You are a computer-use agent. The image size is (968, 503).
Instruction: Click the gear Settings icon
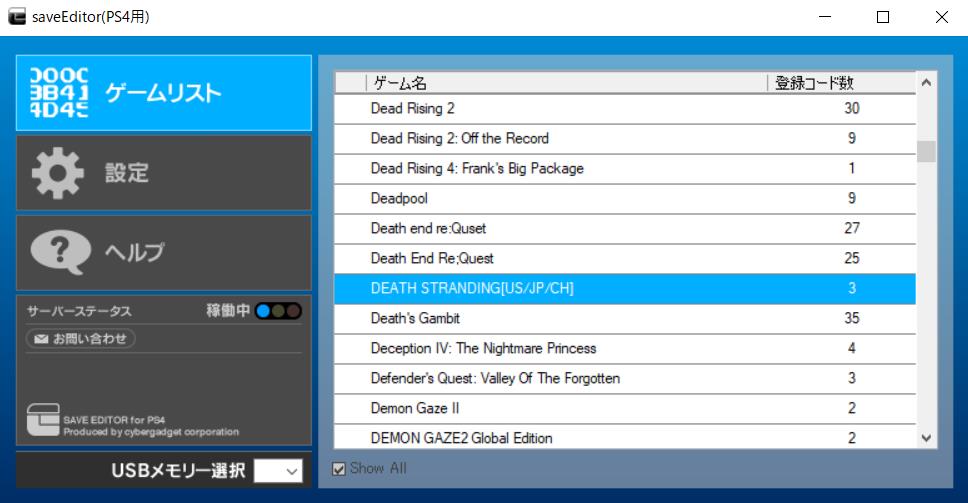(x=58, y=173)
